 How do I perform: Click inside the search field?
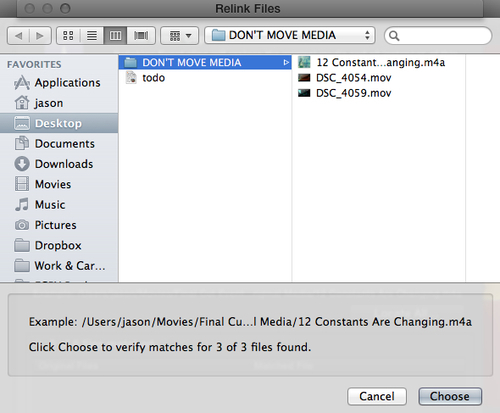pos(438,35)
